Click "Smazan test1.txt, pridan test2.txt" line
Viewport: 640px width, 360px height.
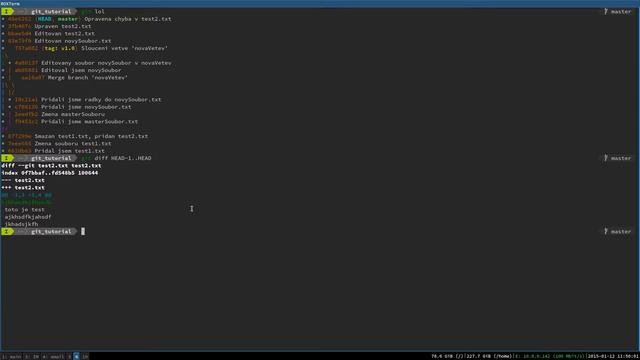pyautogui.click(x=75, y=136)
